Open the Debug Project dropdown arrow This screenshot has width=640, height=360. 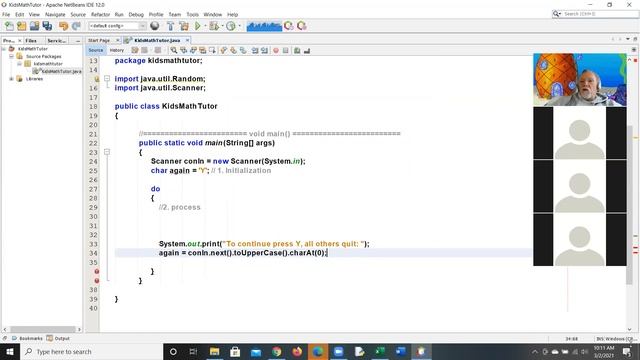click(x=222, y=26)
